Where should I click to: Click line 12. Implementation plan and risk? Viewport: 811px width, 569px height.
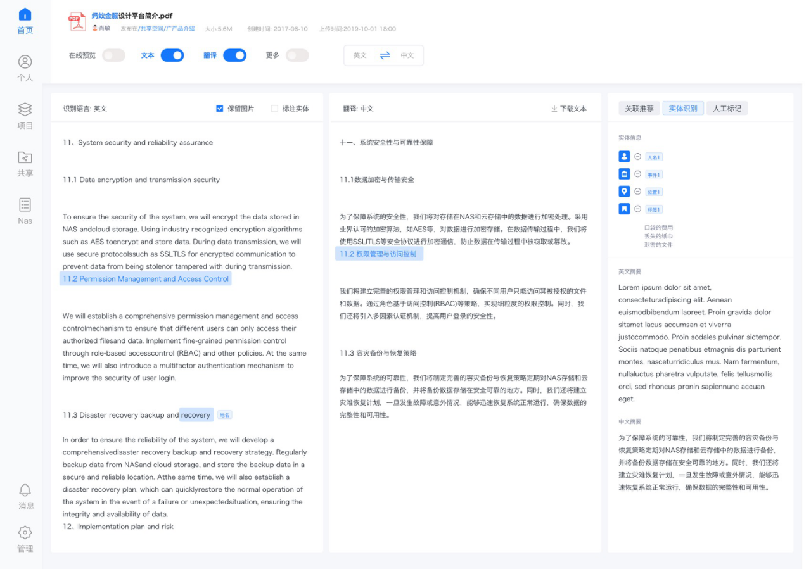pyautogui.click(x=118, y=527)
